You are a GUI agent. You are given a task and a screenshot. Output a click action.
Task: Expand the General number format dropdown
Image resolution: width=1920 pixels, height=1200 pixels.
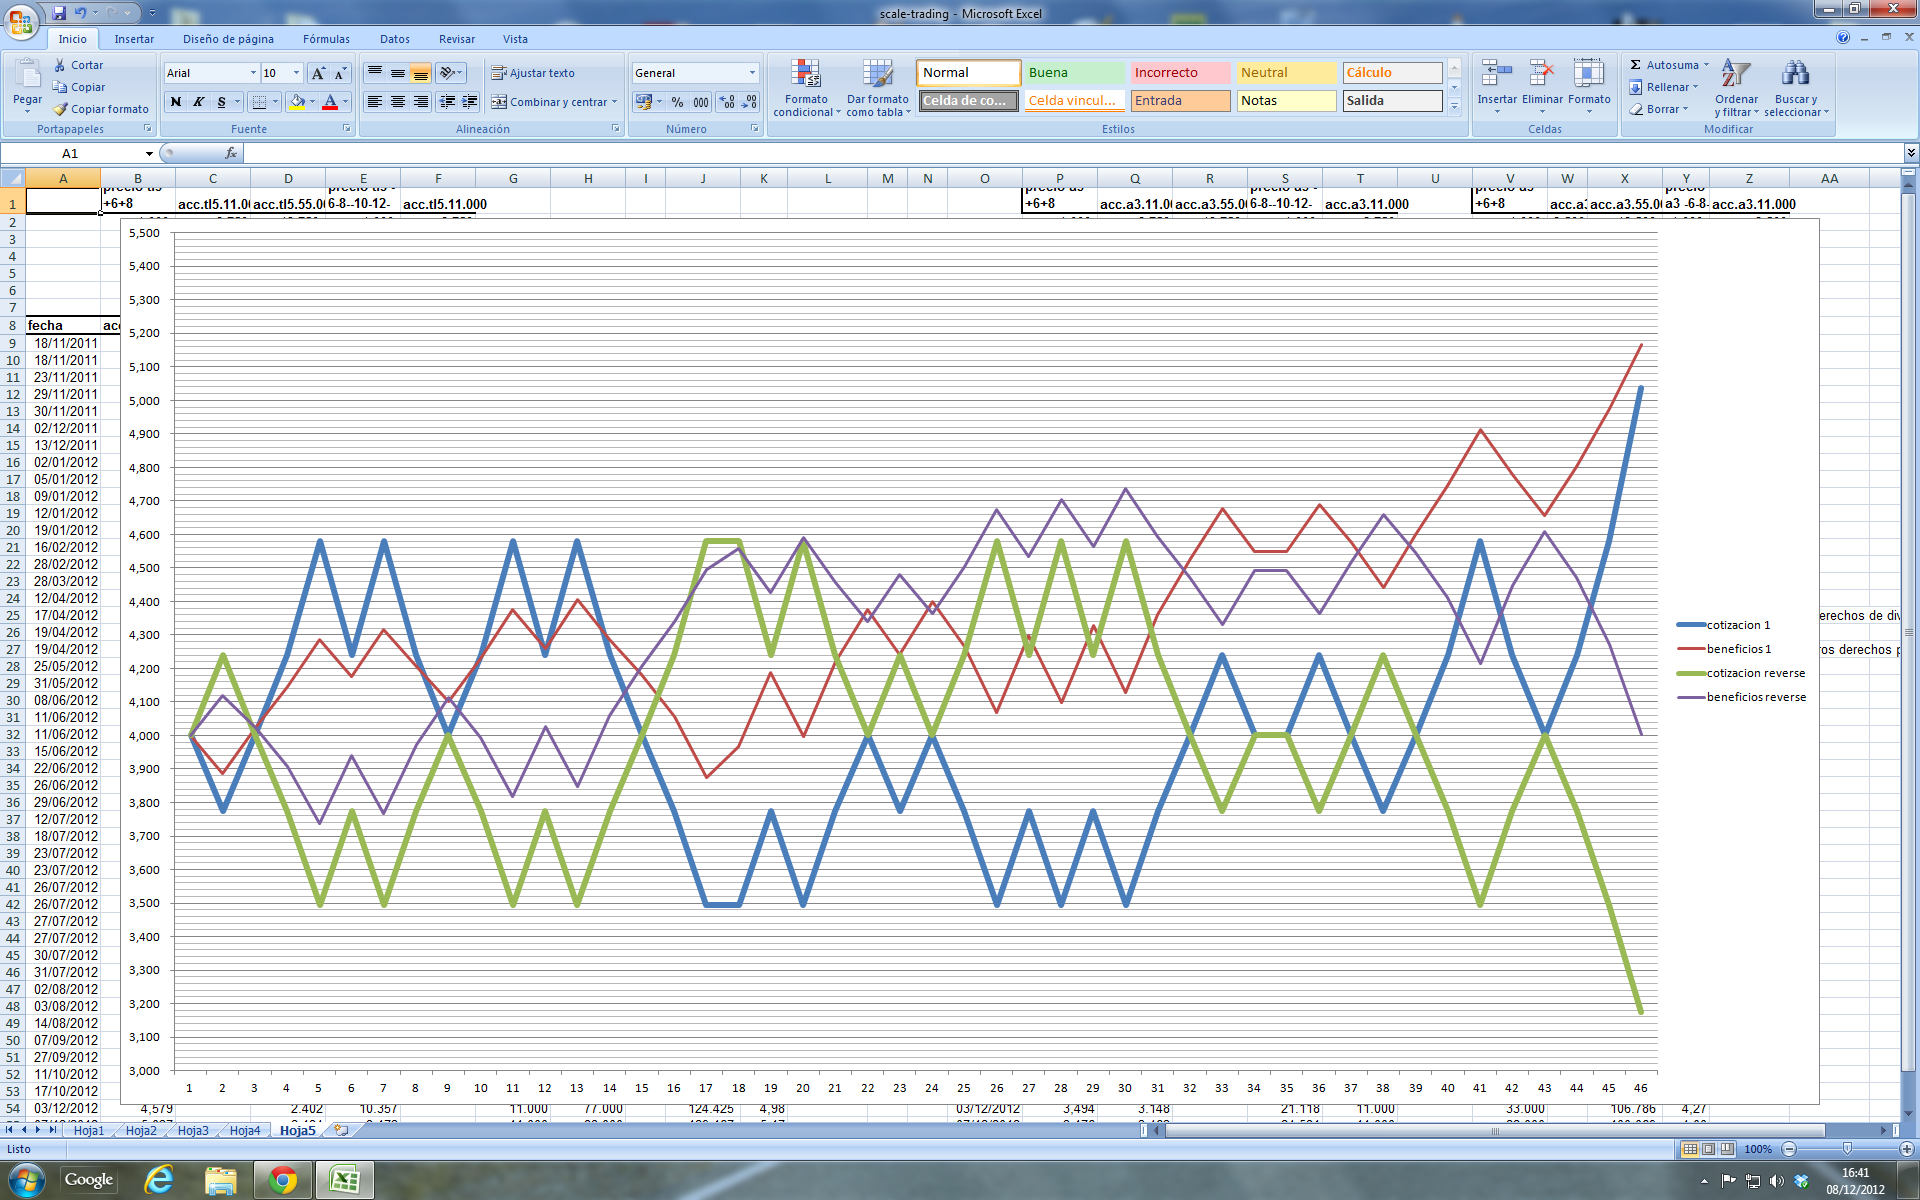pyautogui.click(x=752, y=73)
